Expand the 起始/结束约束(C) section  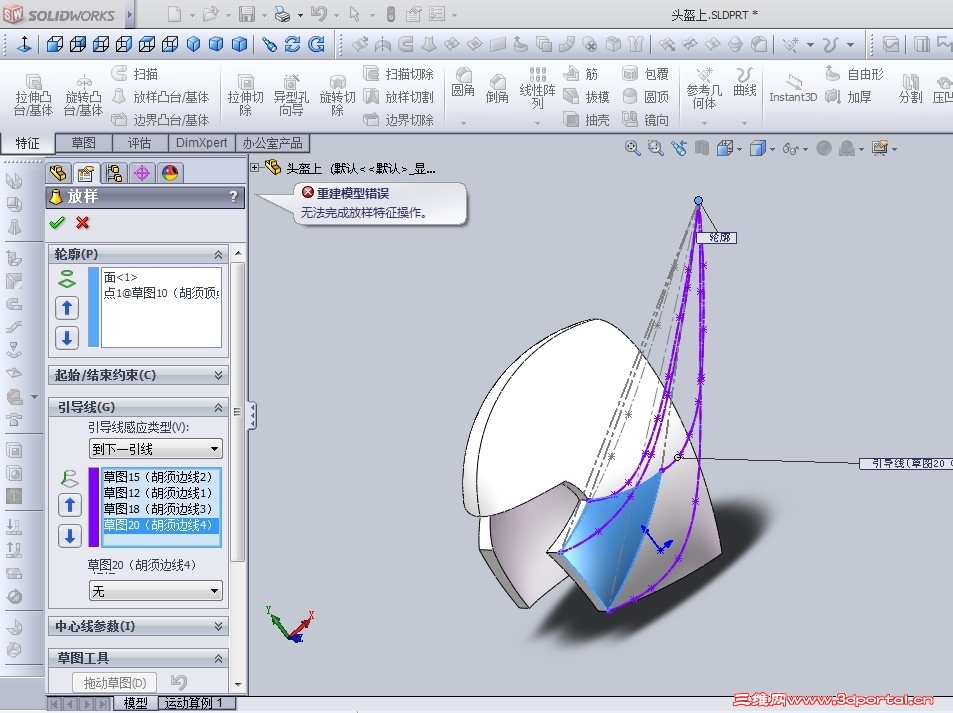coord(218,375)
